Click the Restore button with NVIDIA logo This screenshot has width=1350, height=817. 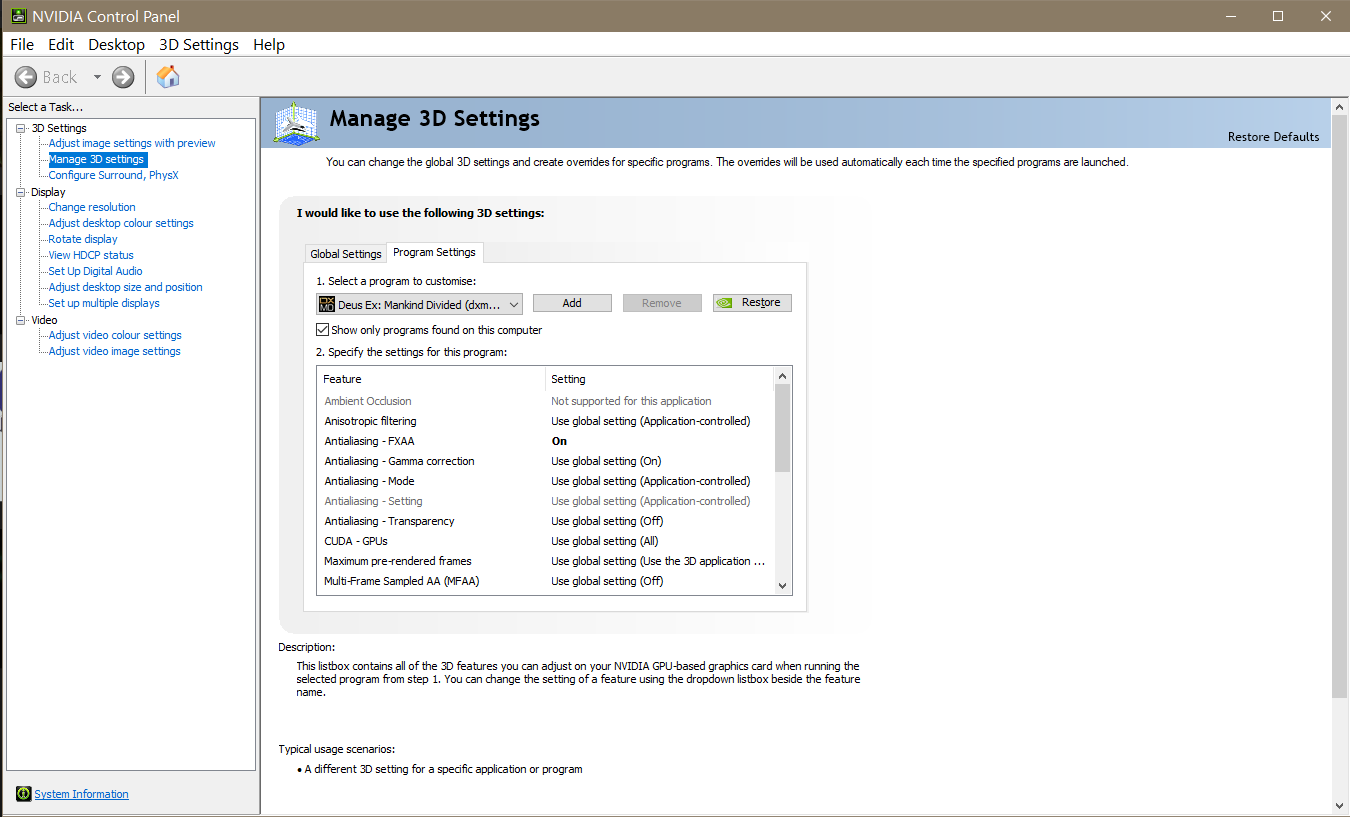click(752, 303)
